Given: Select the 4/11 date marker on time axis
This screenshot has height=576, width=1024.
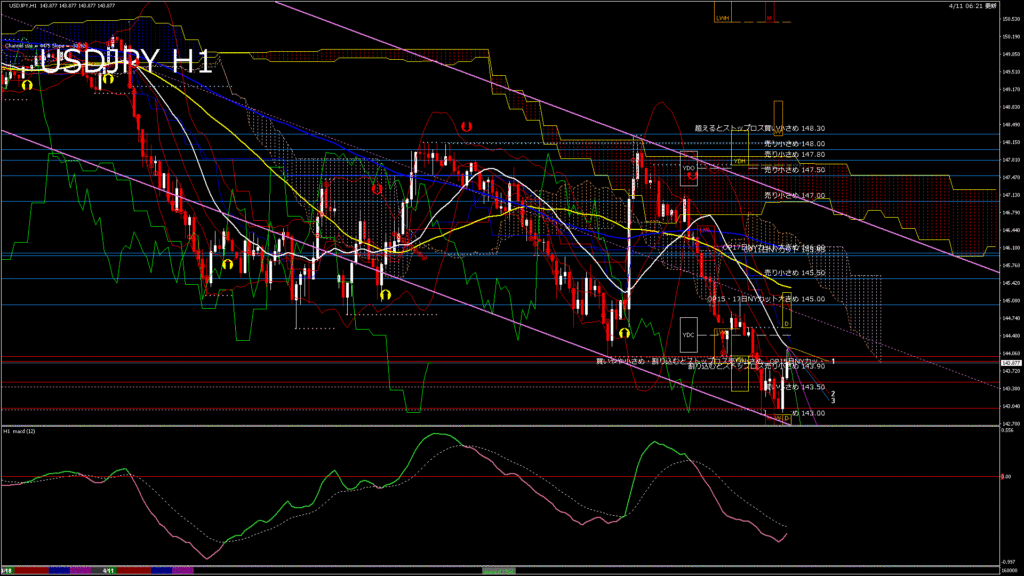Looking at the screenshot, I should point(109,570).
